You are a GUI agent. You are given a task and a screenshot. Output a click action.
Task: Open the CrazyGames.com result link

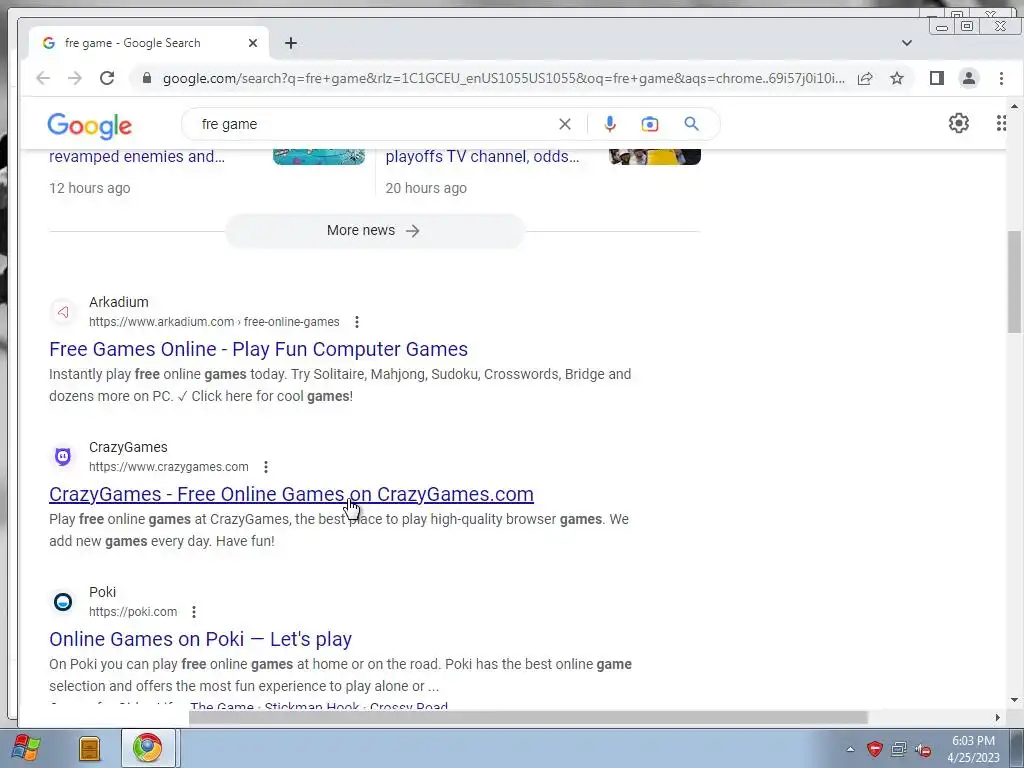click(x=291, y=494)
